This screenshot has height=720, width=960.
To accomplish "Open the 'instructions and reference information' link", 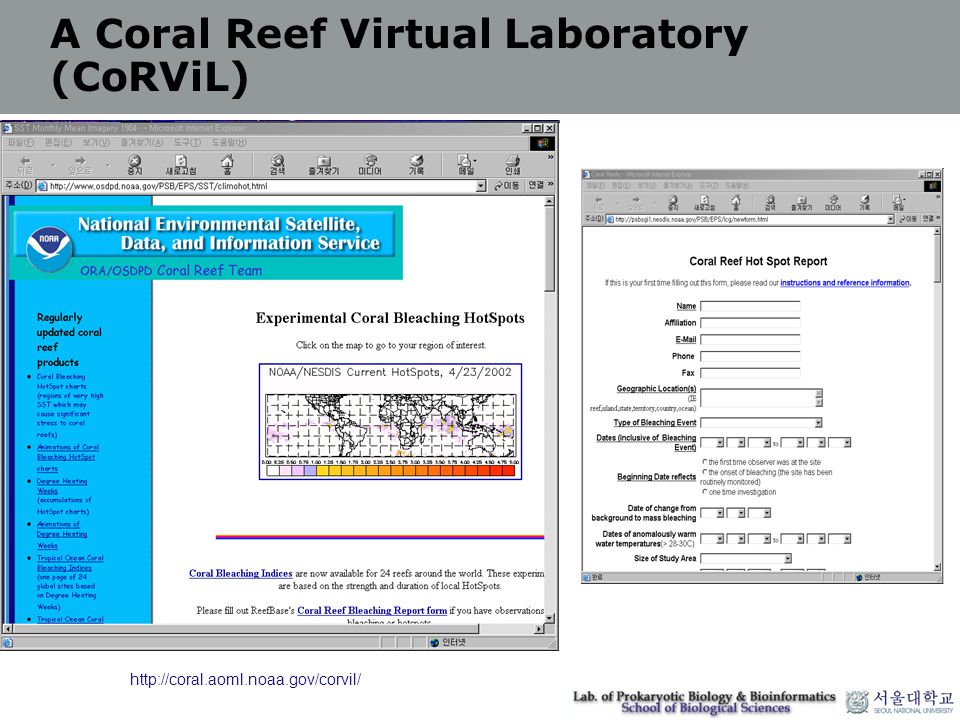I will tap(845, 283).
